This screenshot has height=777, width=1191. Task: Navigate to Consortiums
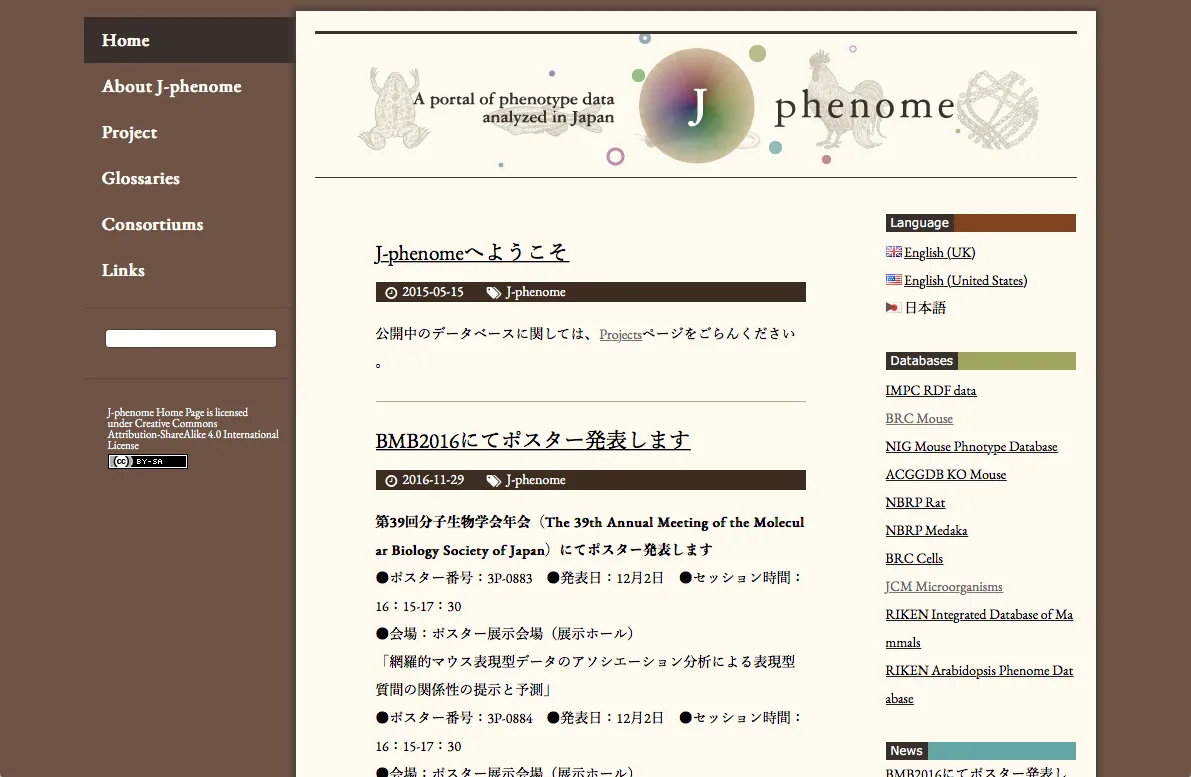click(x=153, y=224)
